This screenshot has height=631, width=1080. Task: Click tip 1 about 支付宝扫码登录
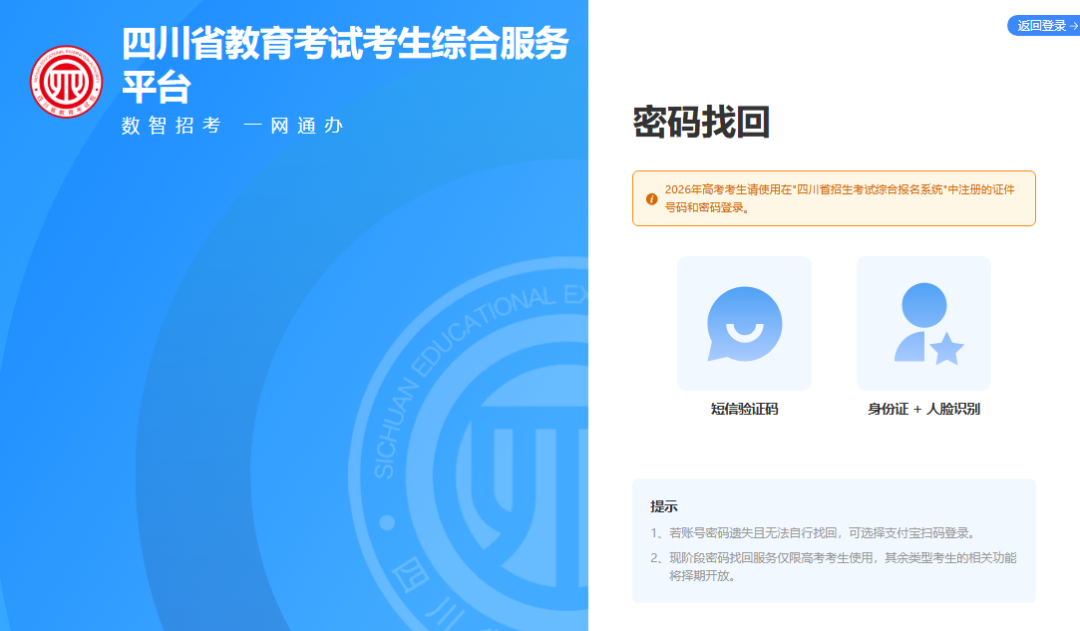pyautogui.click(x=813, y=532)
